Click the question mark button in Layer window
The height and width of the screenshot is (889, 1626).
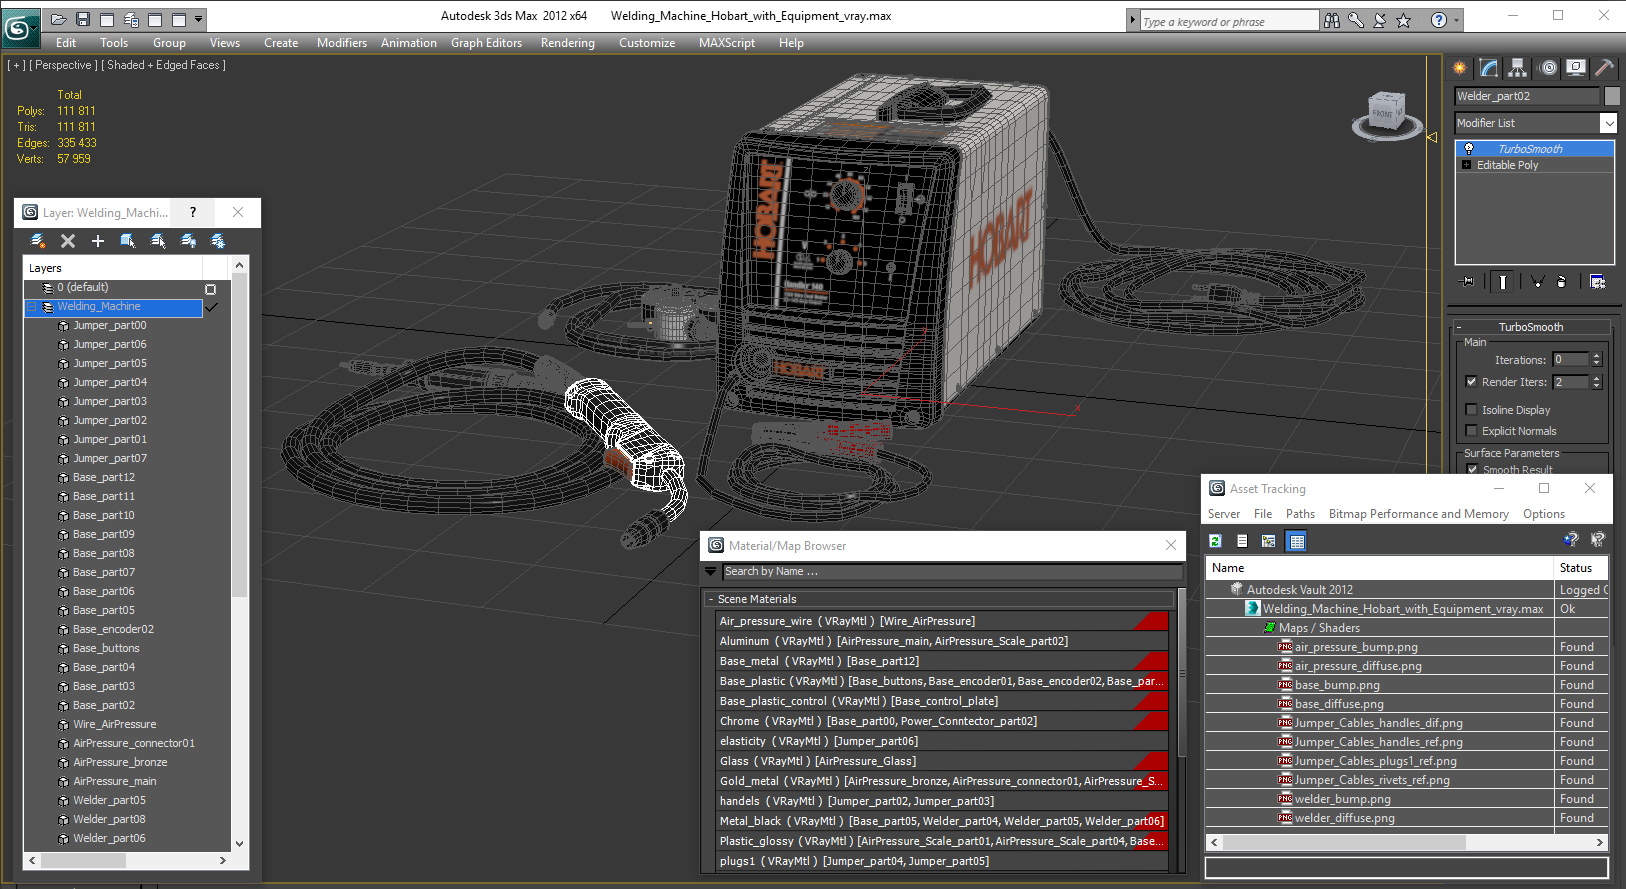click(193, 212)
